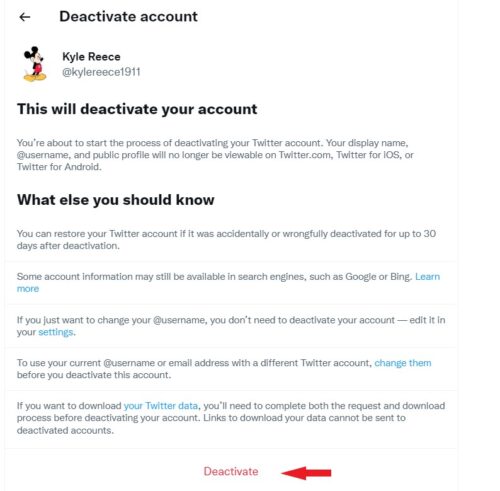Click the Deactivate button in red

coord(231,471)
